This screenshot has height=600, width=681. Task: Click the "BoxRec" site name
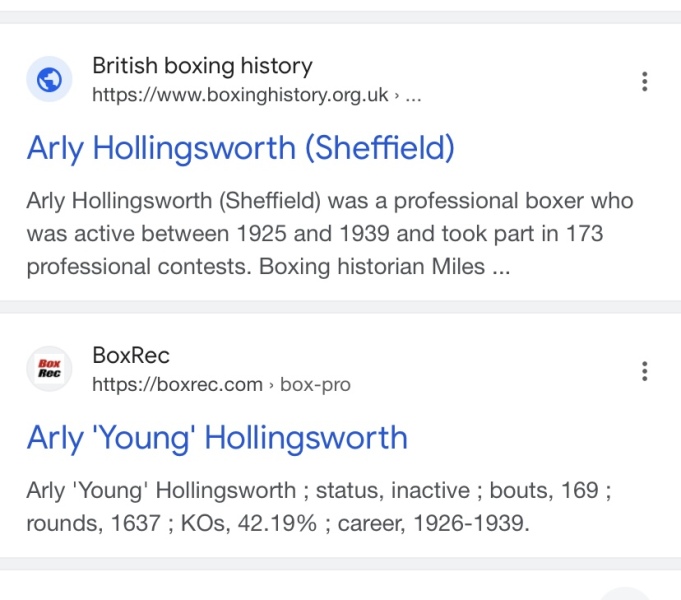pos(131,355)
